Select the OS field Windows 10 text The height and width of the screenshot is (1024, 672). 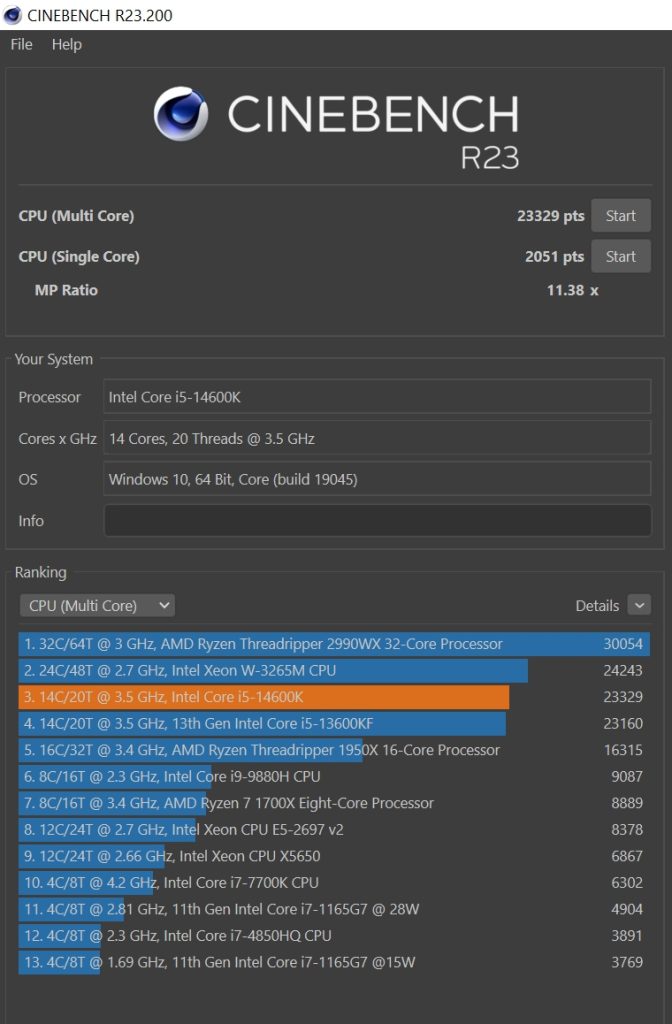377,479
